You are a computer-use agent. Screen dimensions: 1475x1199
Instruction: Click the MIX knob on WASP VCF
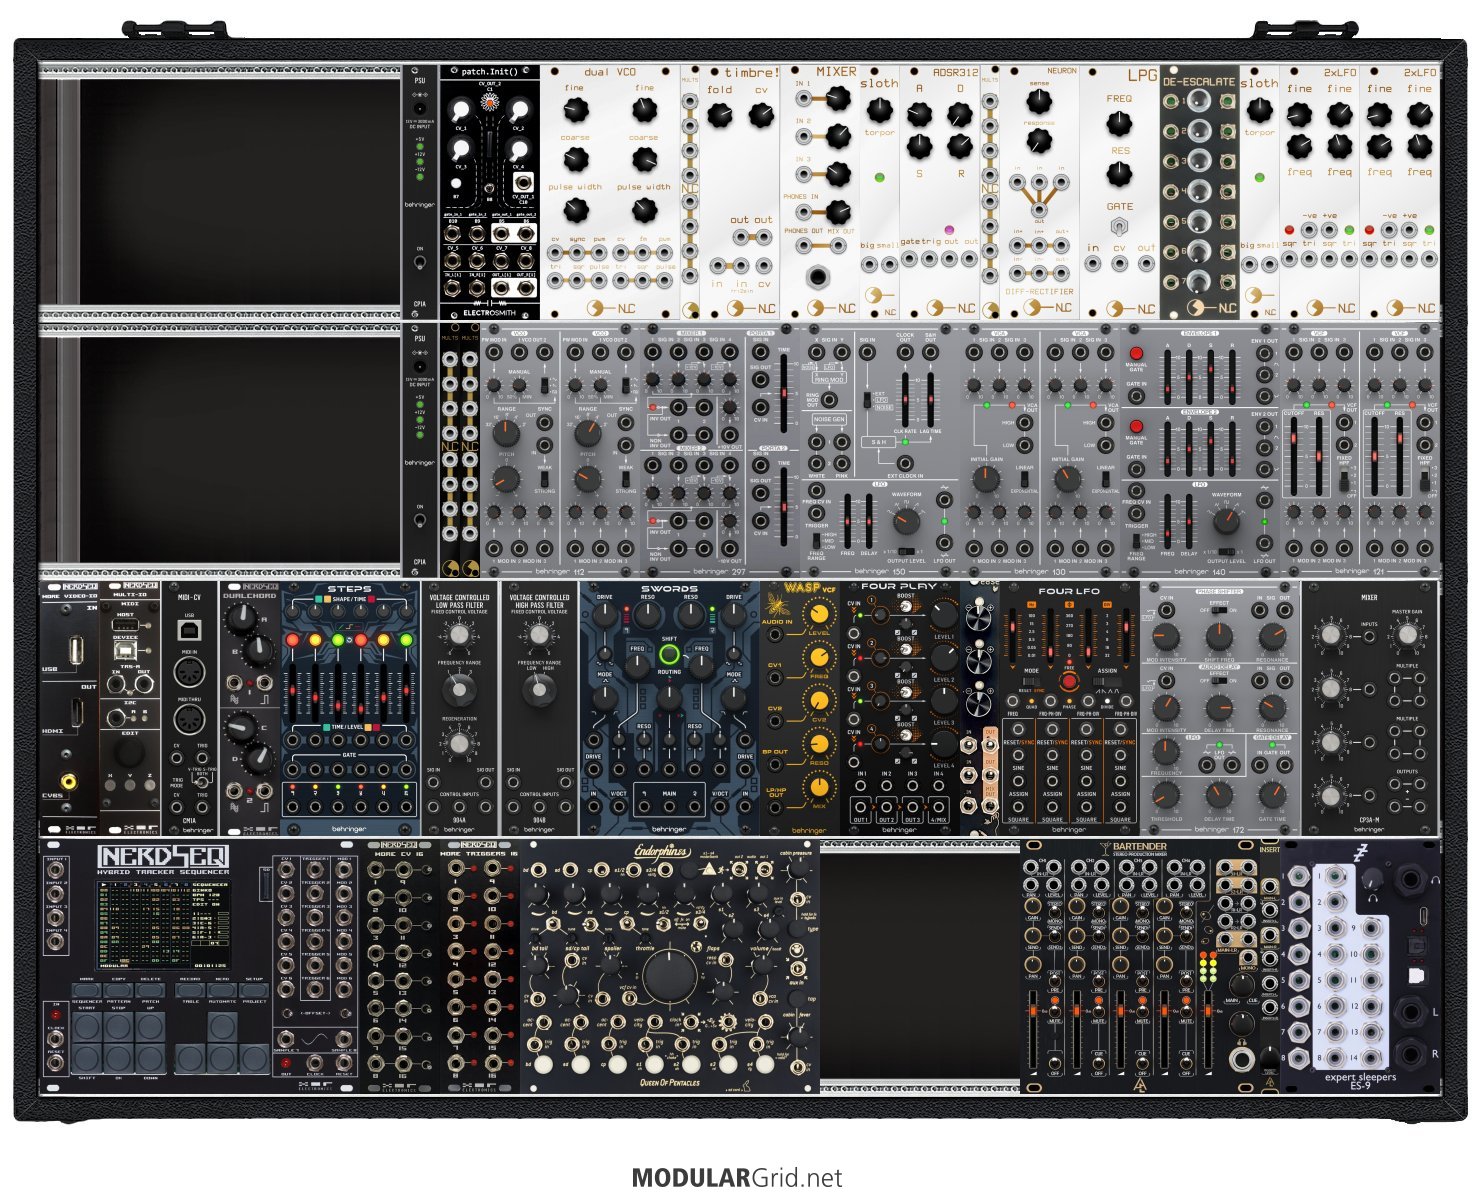pos(819,786)
